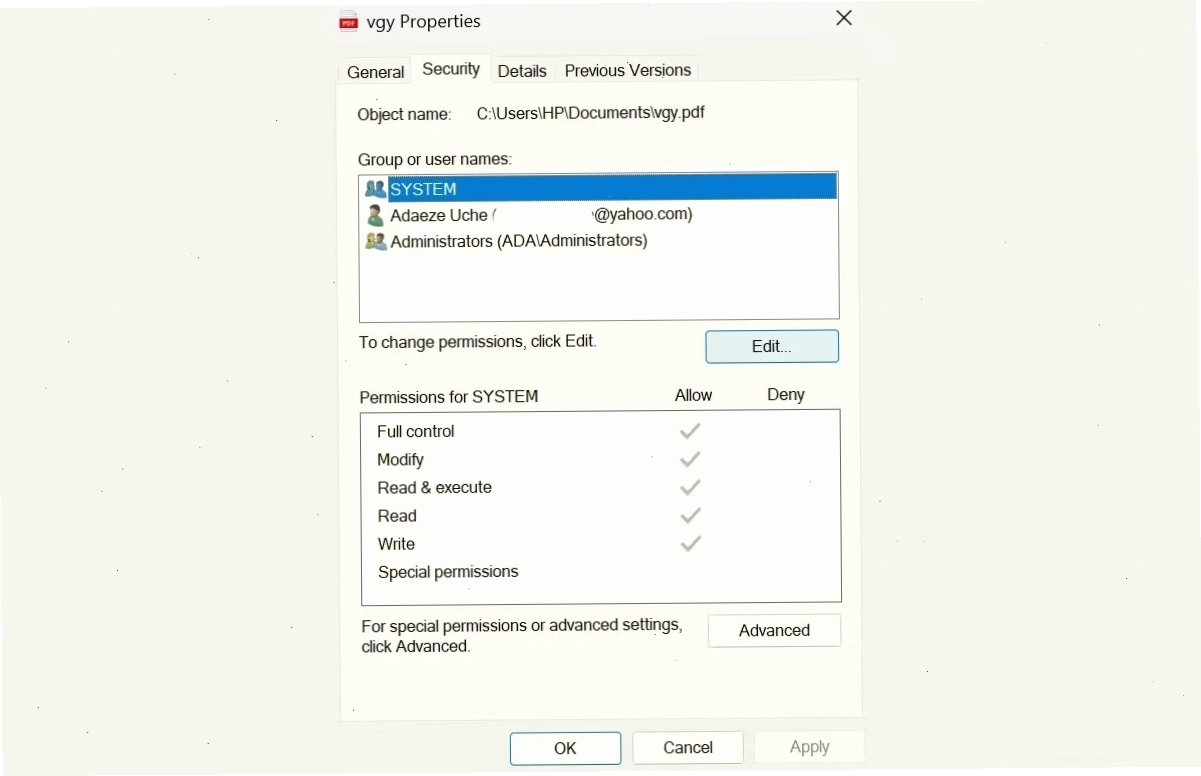Close the vgy Properties dialog
Image resolution: width=1201 pixels, height=776 pixels.
pos(844,18)
